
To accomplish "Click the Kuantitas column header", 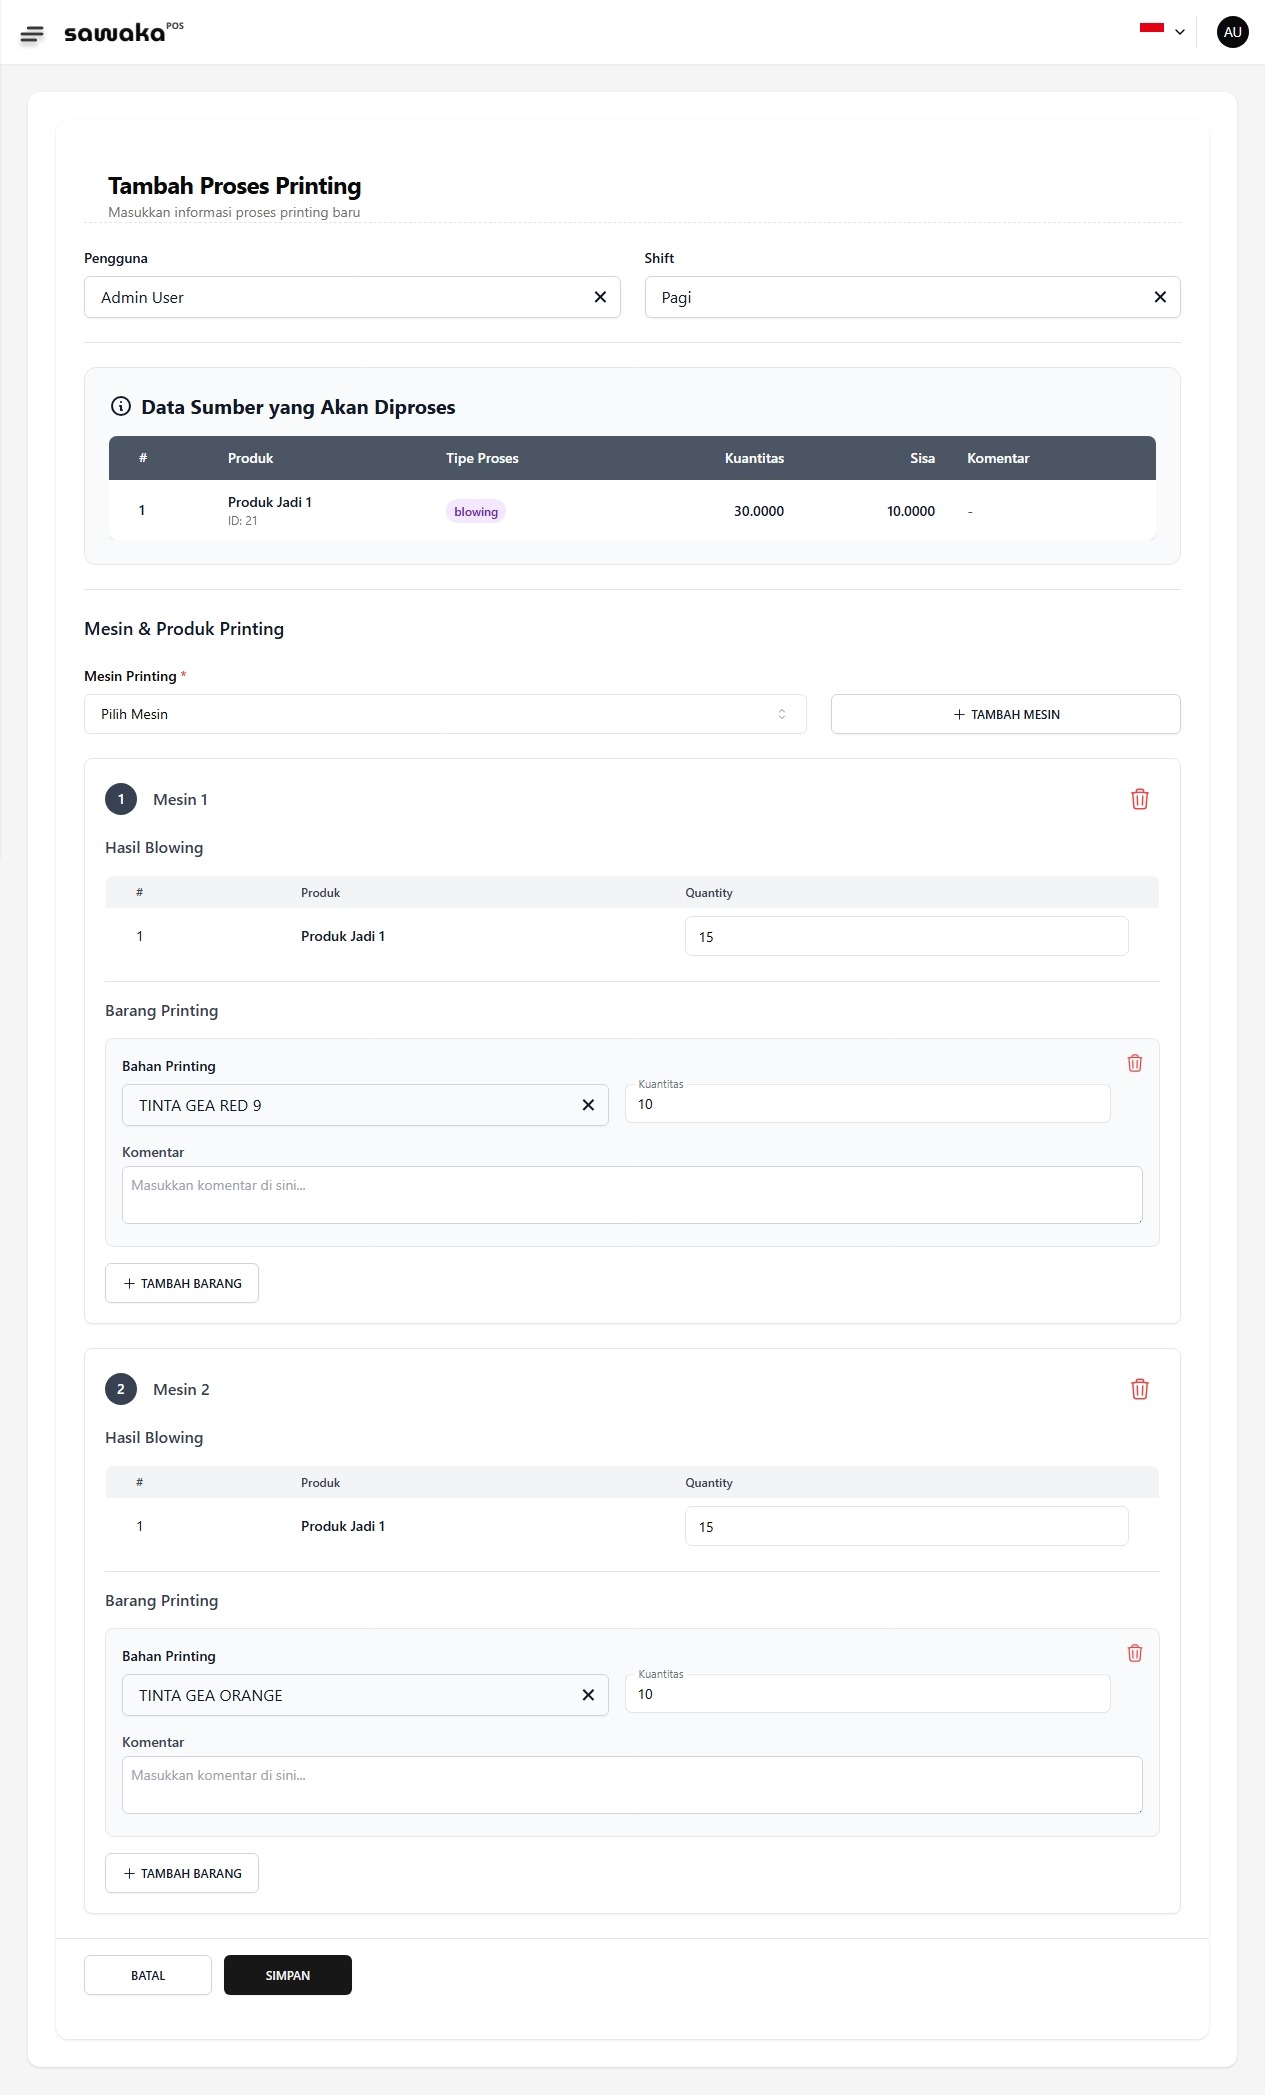I will pyautogui.click(x=754, y=458).
